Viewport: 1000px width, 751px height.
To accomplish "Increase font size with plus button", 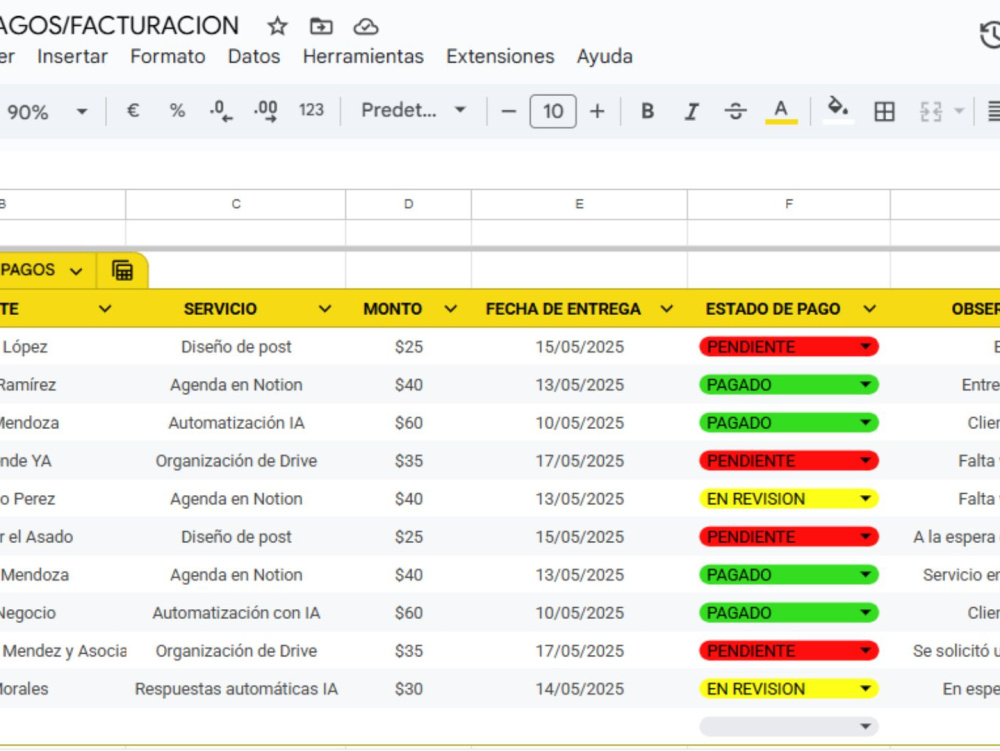I will coord(597,112).
